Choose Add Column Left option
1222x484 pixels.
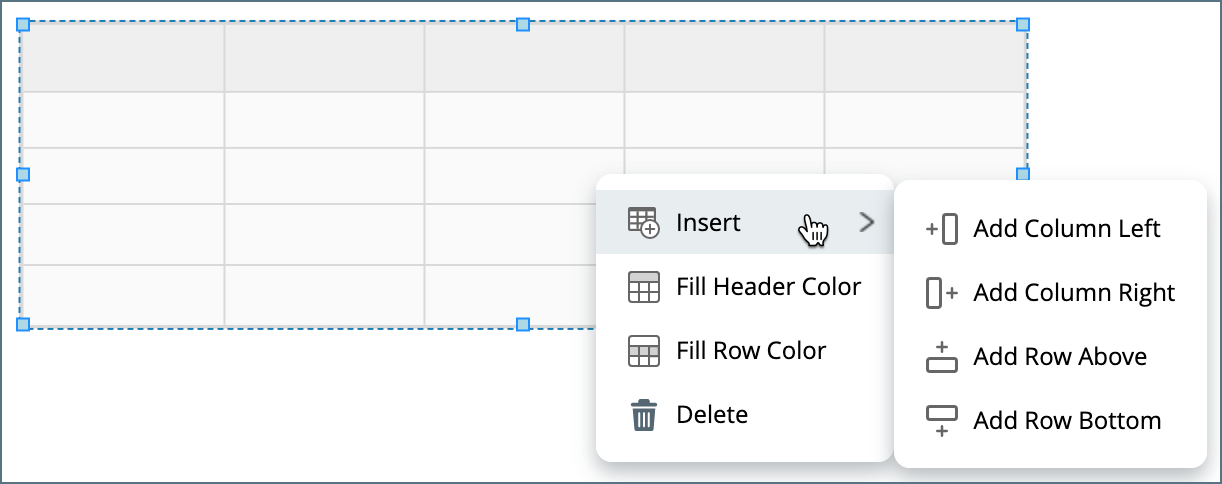[x=1066, y=229]
